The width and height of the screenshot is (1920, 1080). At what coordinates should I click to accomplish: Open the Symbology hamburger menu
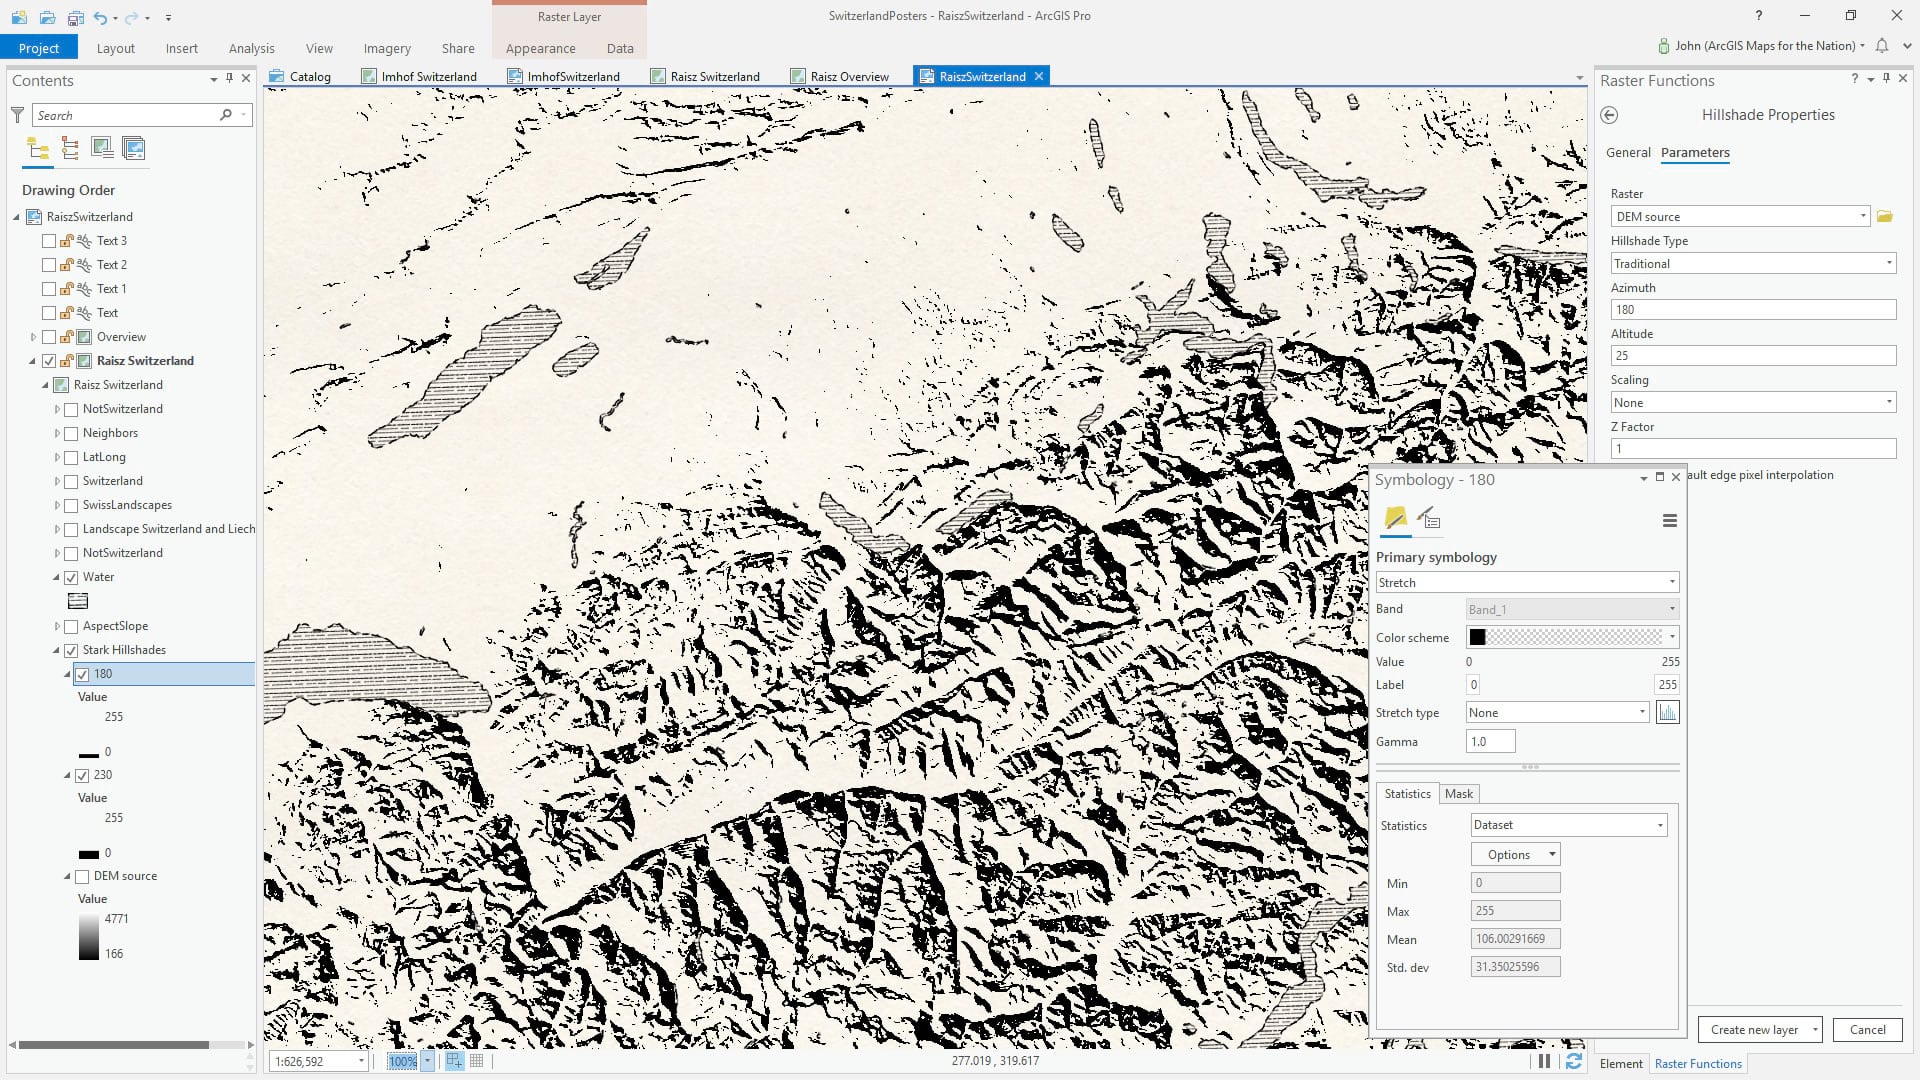pyautogui.click(x=1669, y=521)
